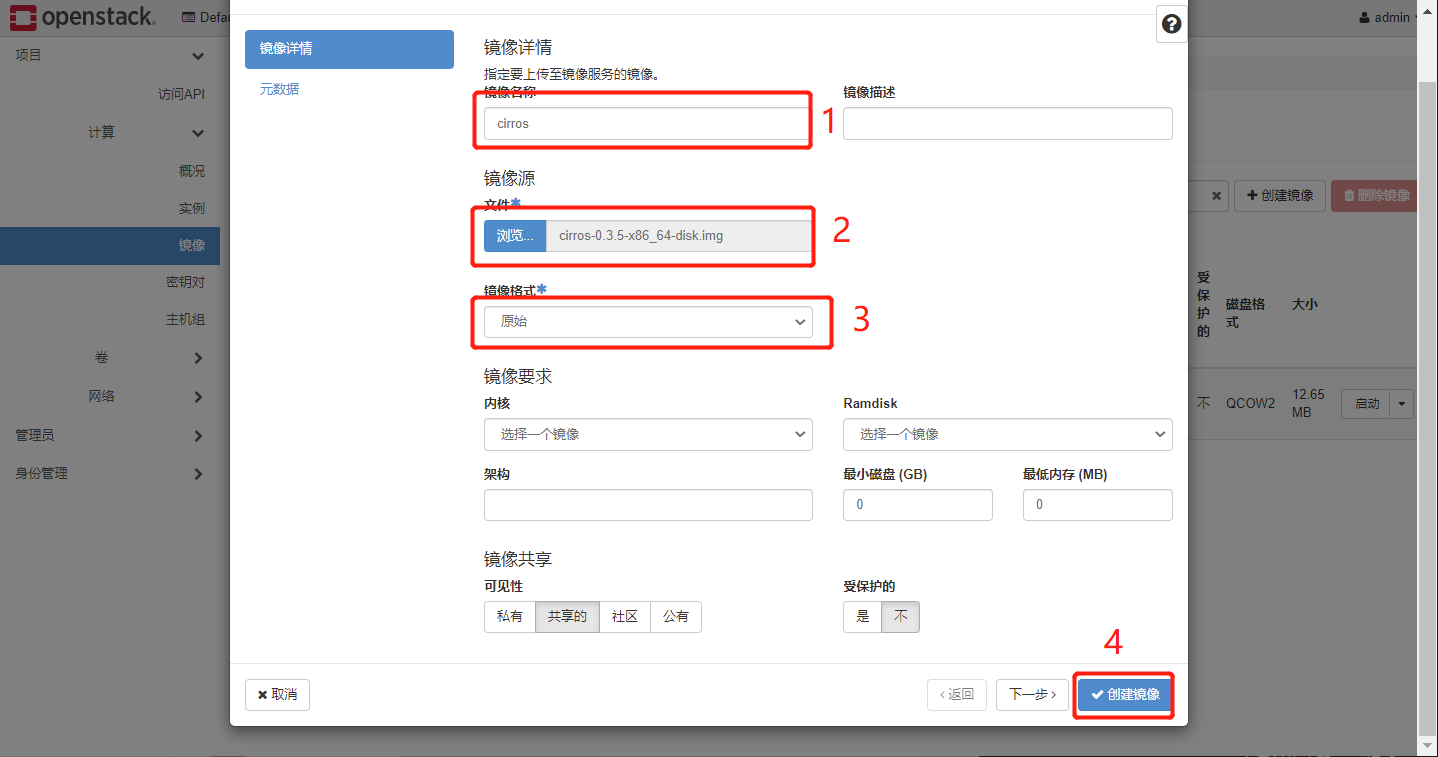1438x757 pixels.
Task: Select 社区 visibility option
Action: click(x=624, y=616)
